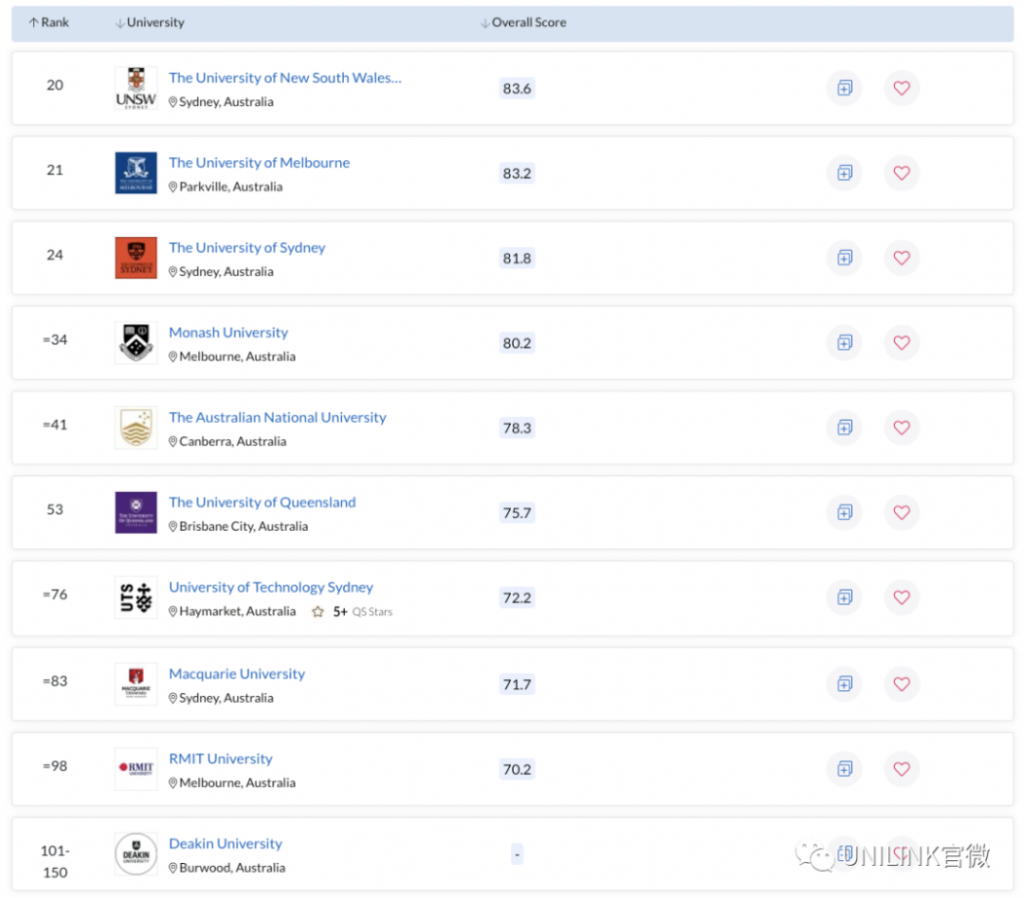Sort the list by University column
Screen dimensions: 1024x898
tap(150, 22)
